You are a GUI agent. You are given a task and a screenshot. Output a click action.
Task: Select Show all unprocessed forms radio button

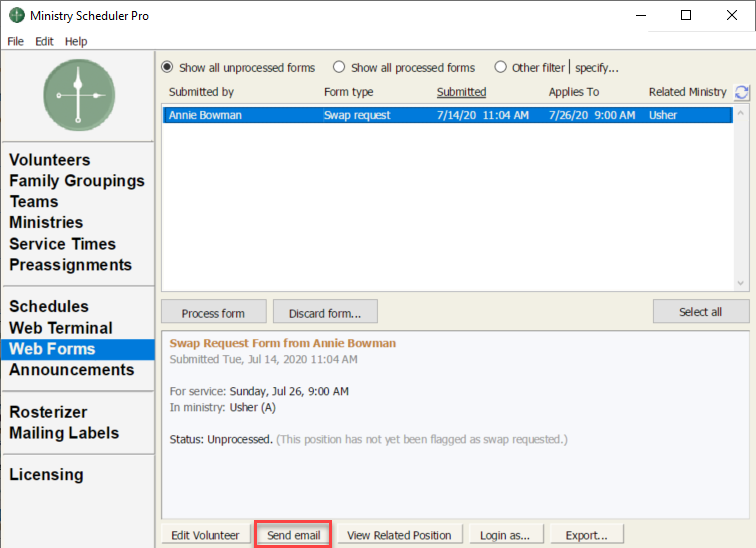coord(168,68)
